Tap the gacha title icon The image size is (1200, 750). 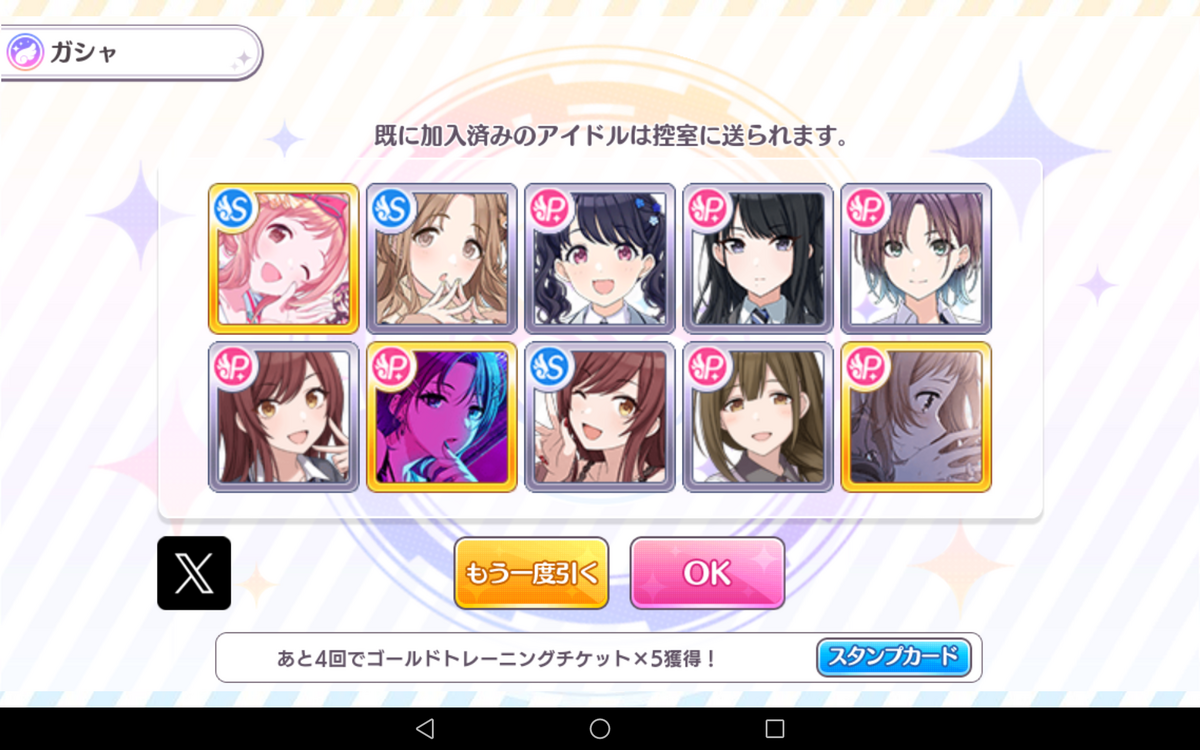coord(24,52)
